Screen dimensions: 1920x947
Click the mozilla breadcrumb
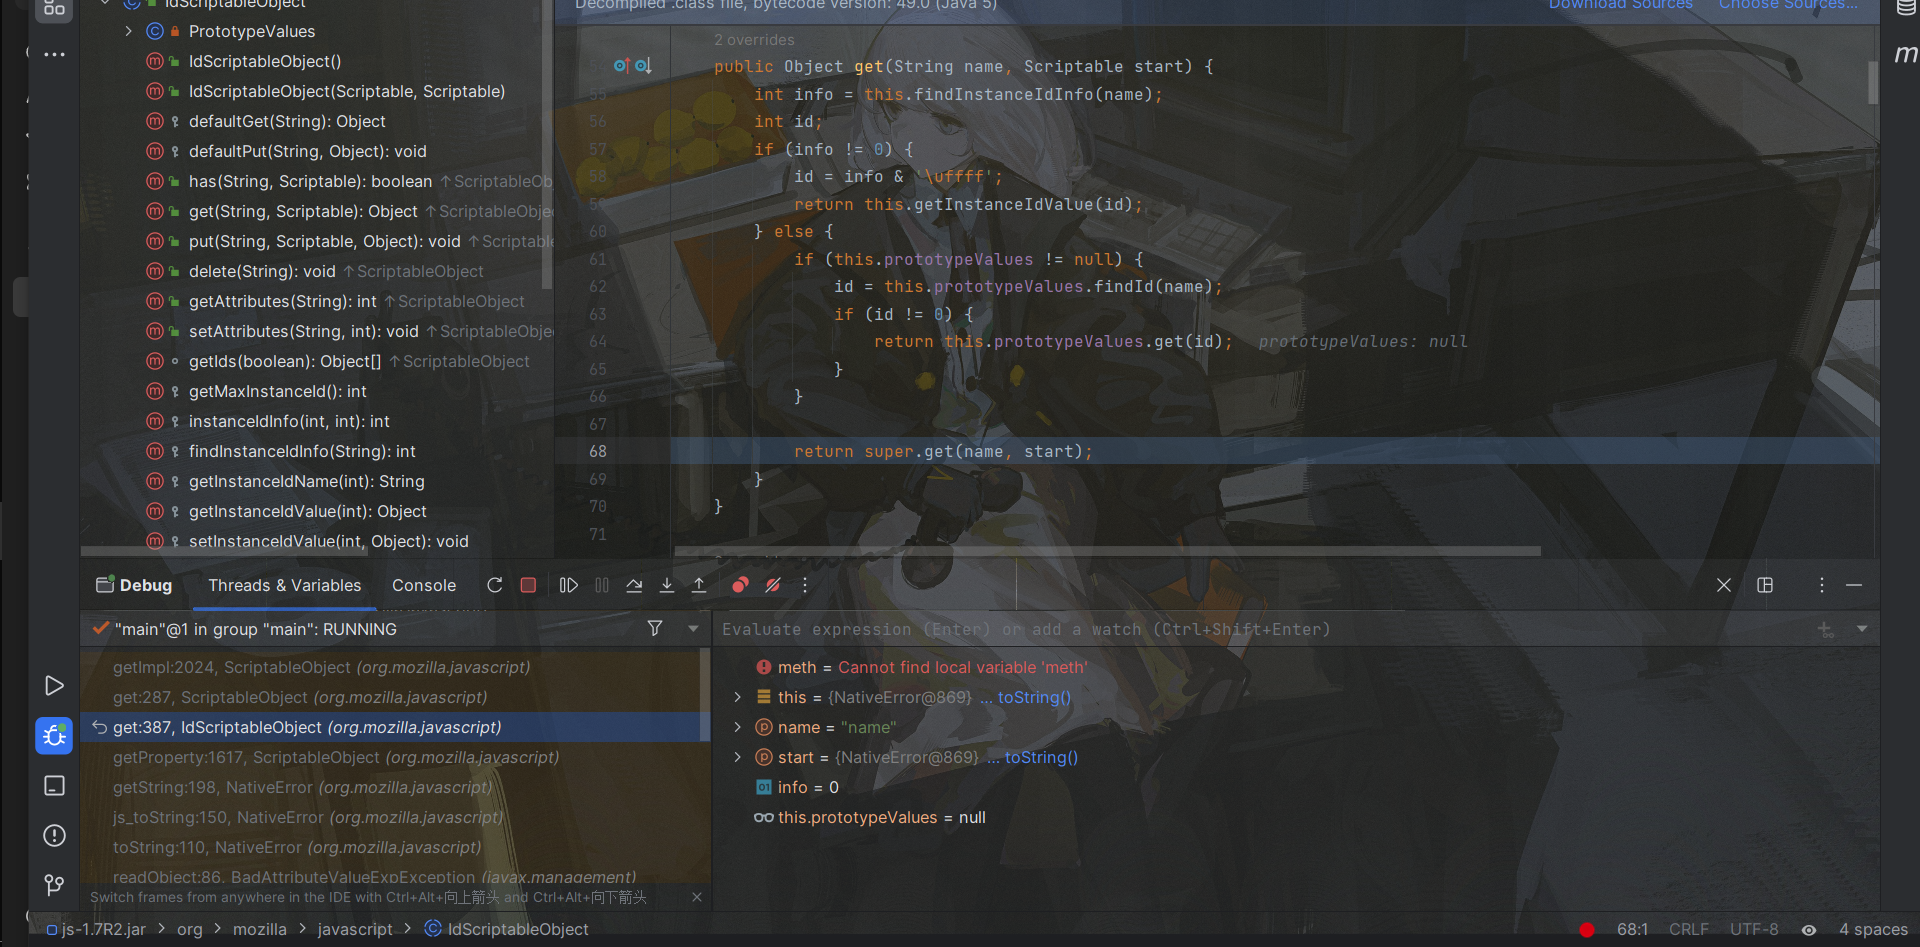pyautogui.click(x=260, y=929)
